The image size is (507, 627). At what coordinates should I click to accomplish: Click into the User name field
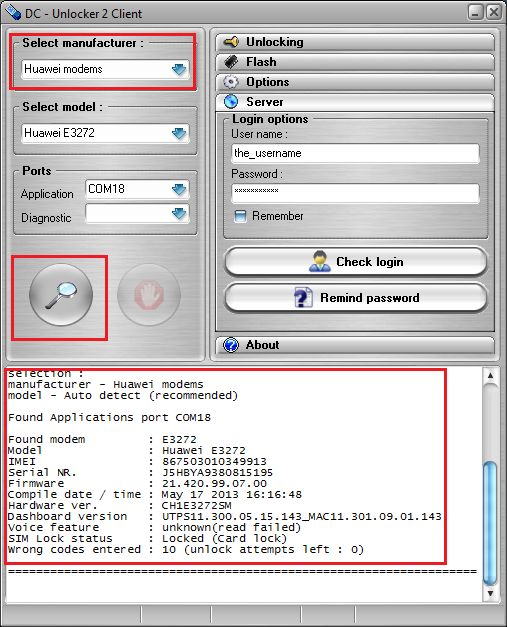(355, 153)
